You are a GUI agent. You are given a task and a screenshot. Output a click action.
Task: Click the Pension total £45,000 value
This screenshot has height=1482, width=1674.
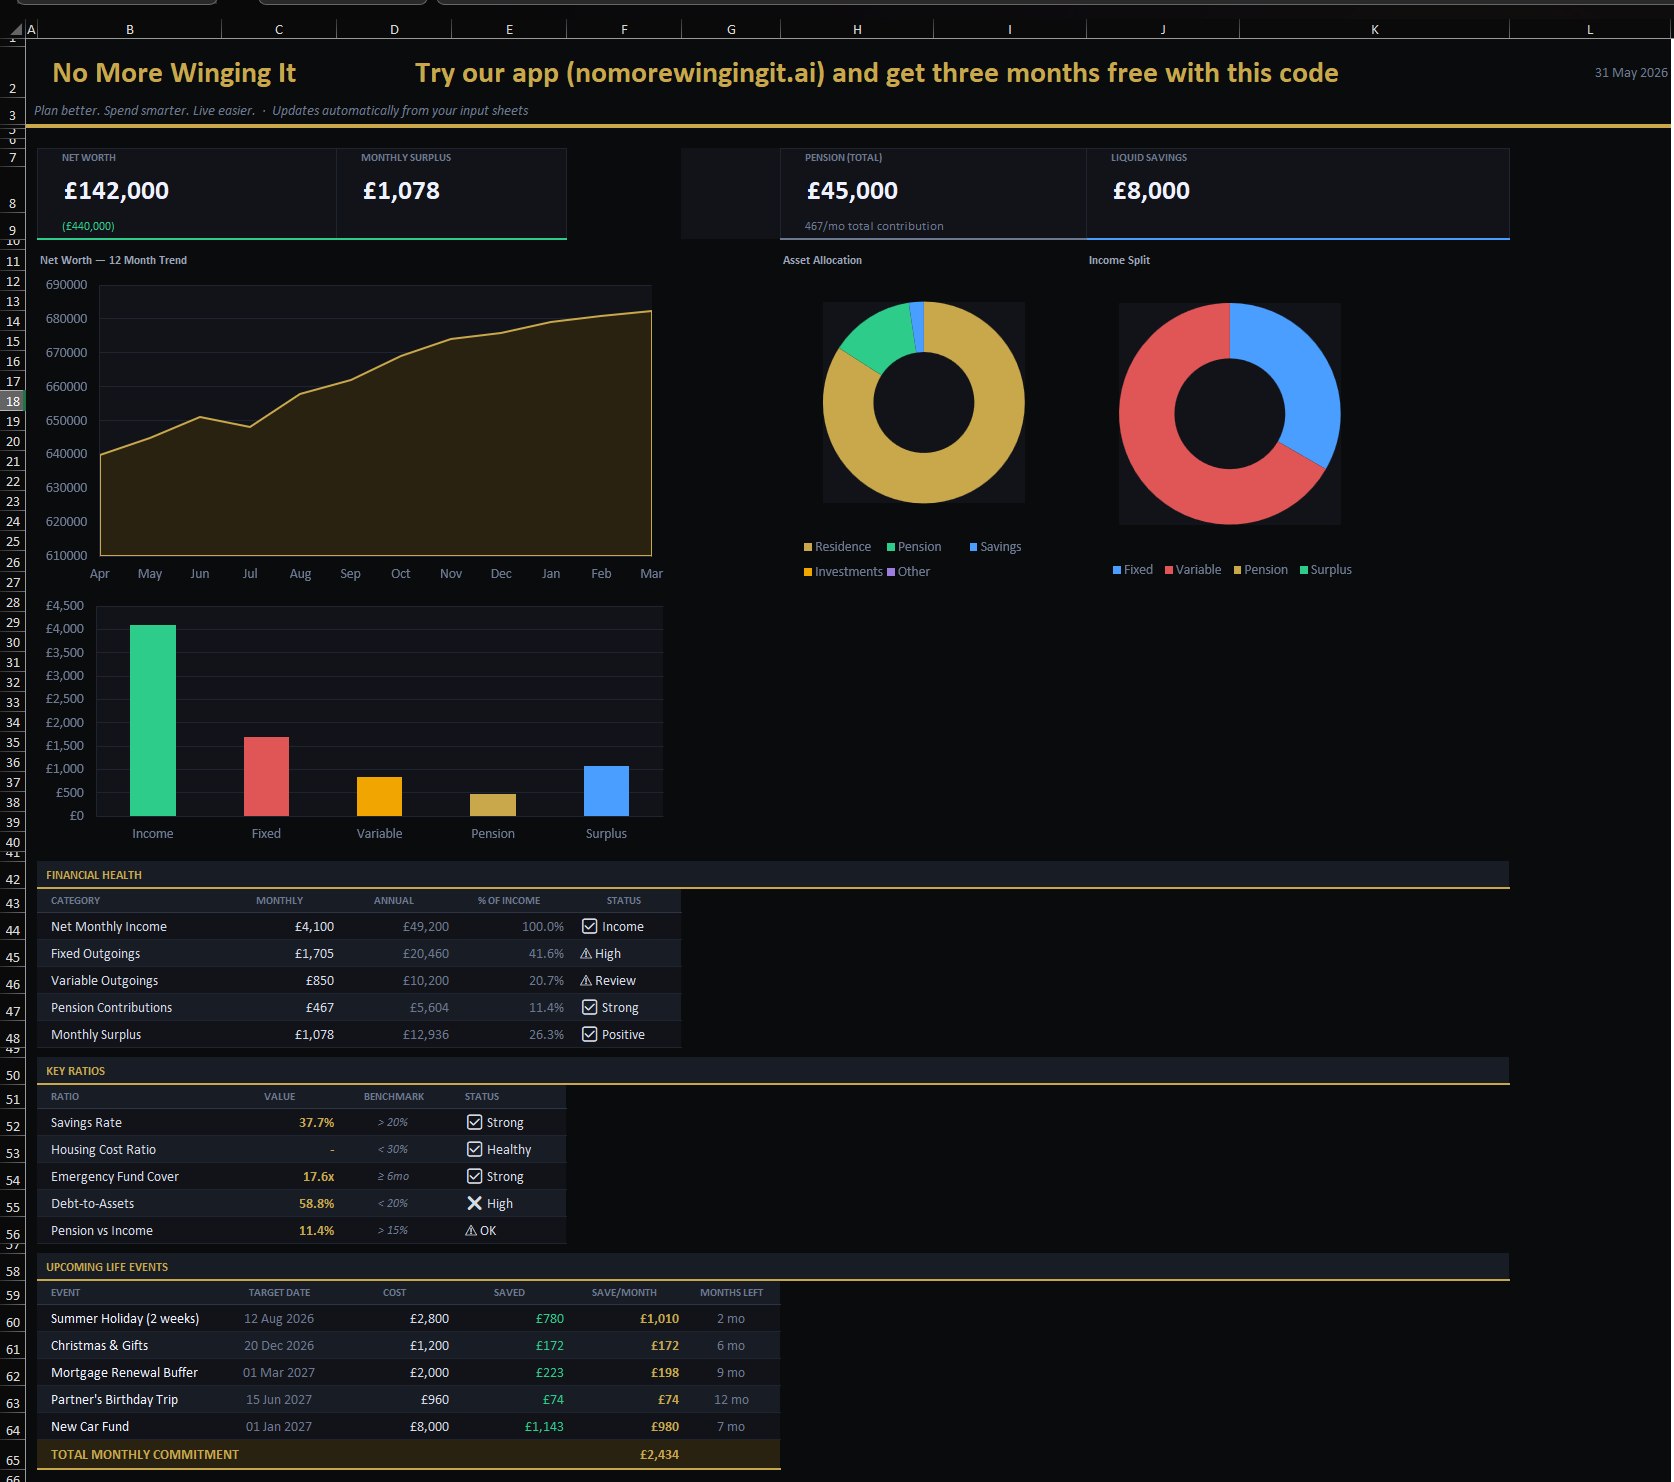pyautogui.click(x=852, y=191)
